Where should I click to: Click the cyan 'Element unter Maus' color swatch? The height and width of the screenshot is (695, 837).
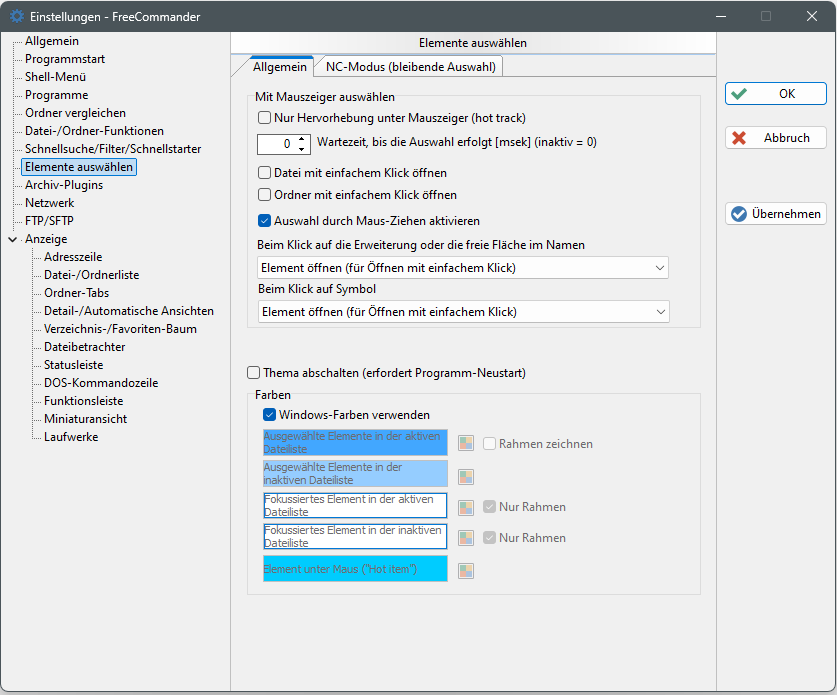point(355,570)
